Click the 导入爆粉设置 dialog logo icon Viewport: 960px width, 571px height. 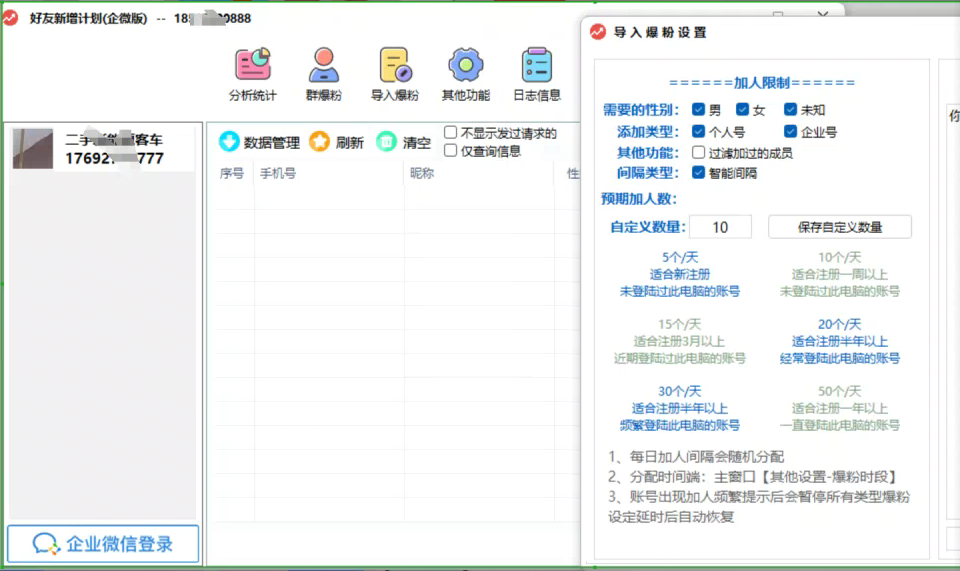(x=598, y=32)
